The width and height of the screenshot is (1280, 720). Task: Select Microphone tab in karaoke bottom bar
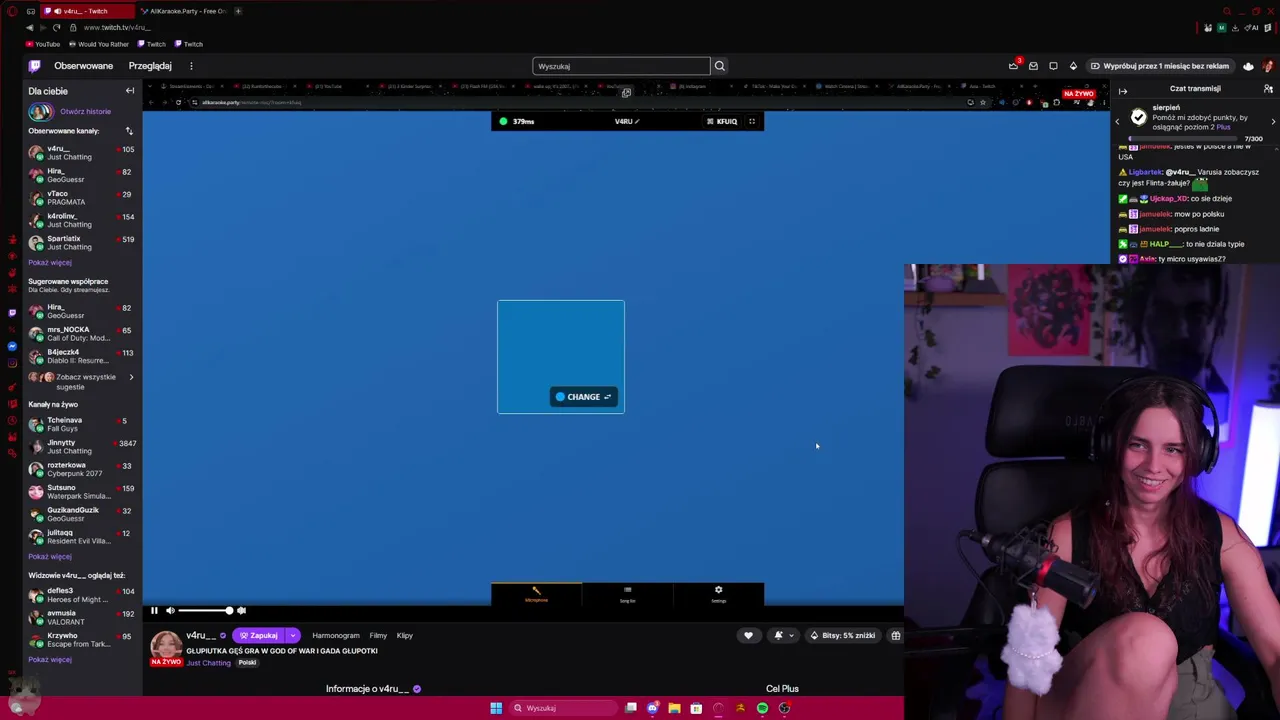[536, 594]
